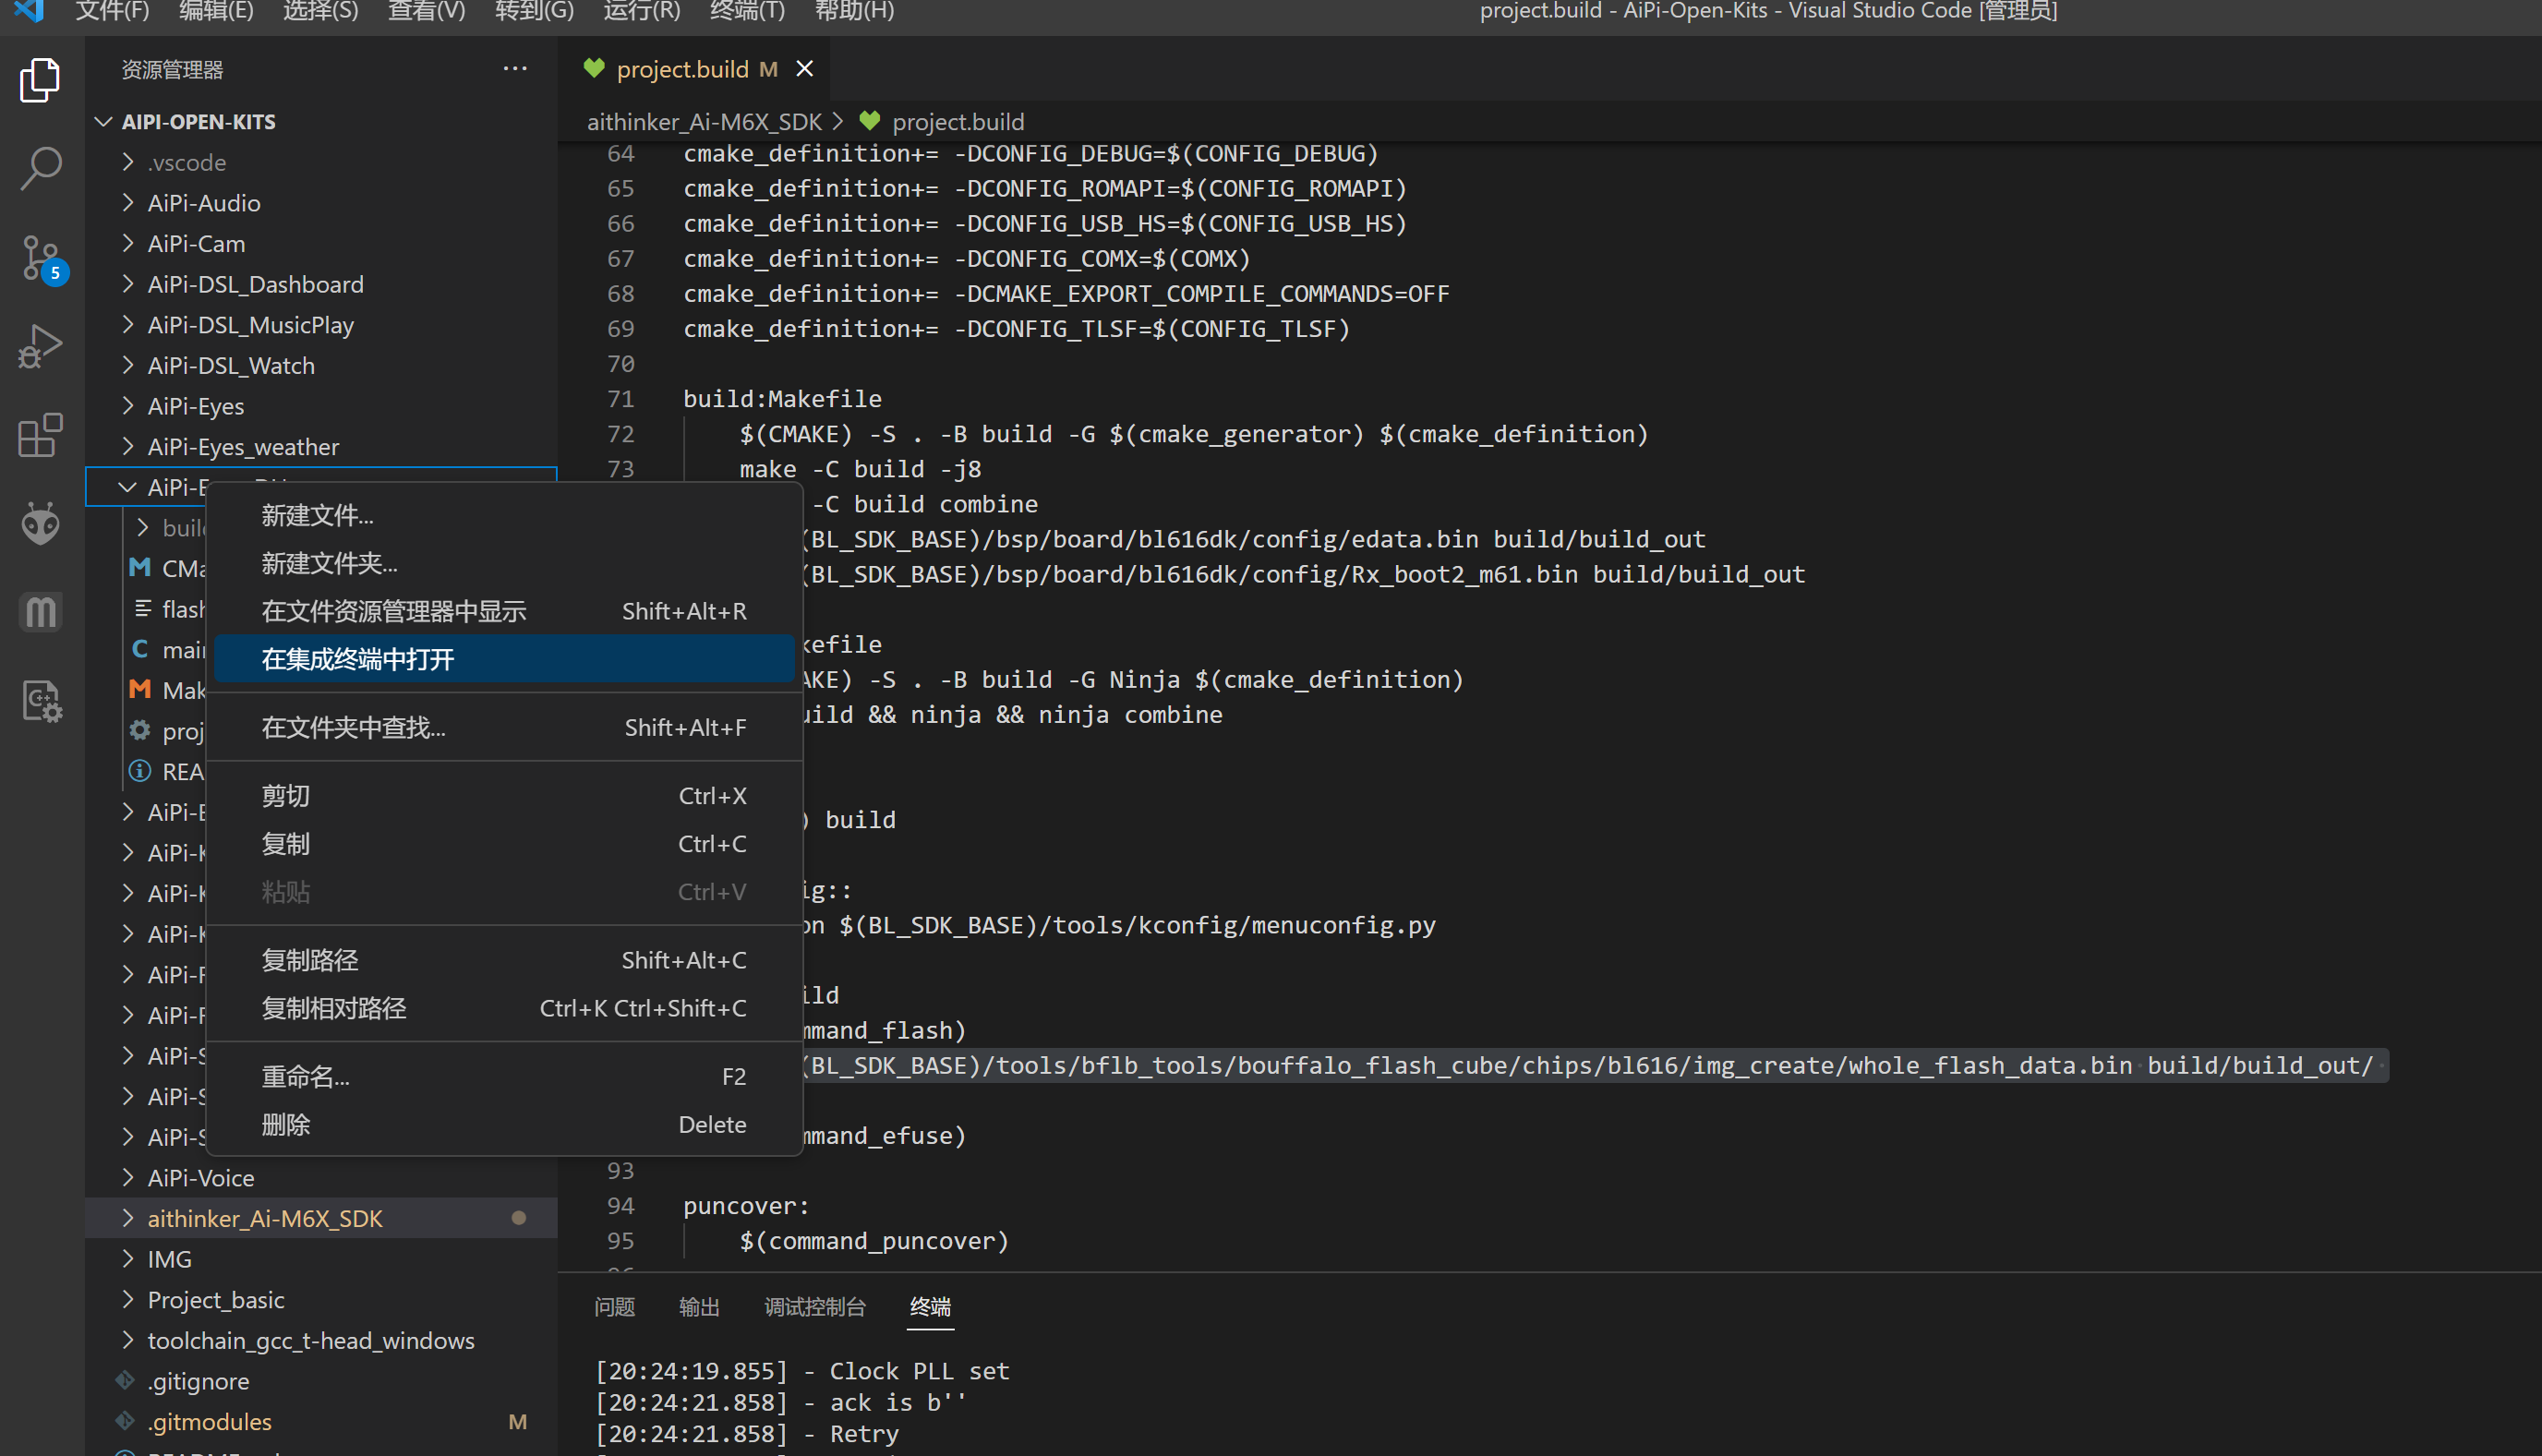Open the 帮助(H) menu
Viewport: 2542px width, 1456px height.
tap(854, 11)
